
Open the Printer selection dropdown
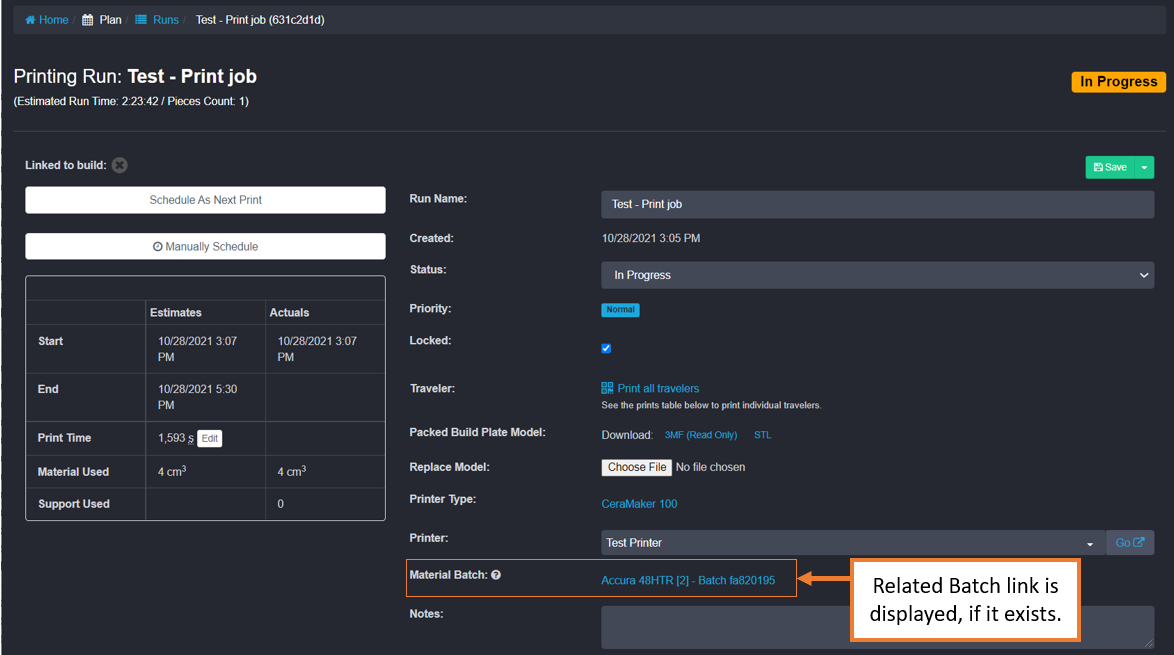(852, 543)
